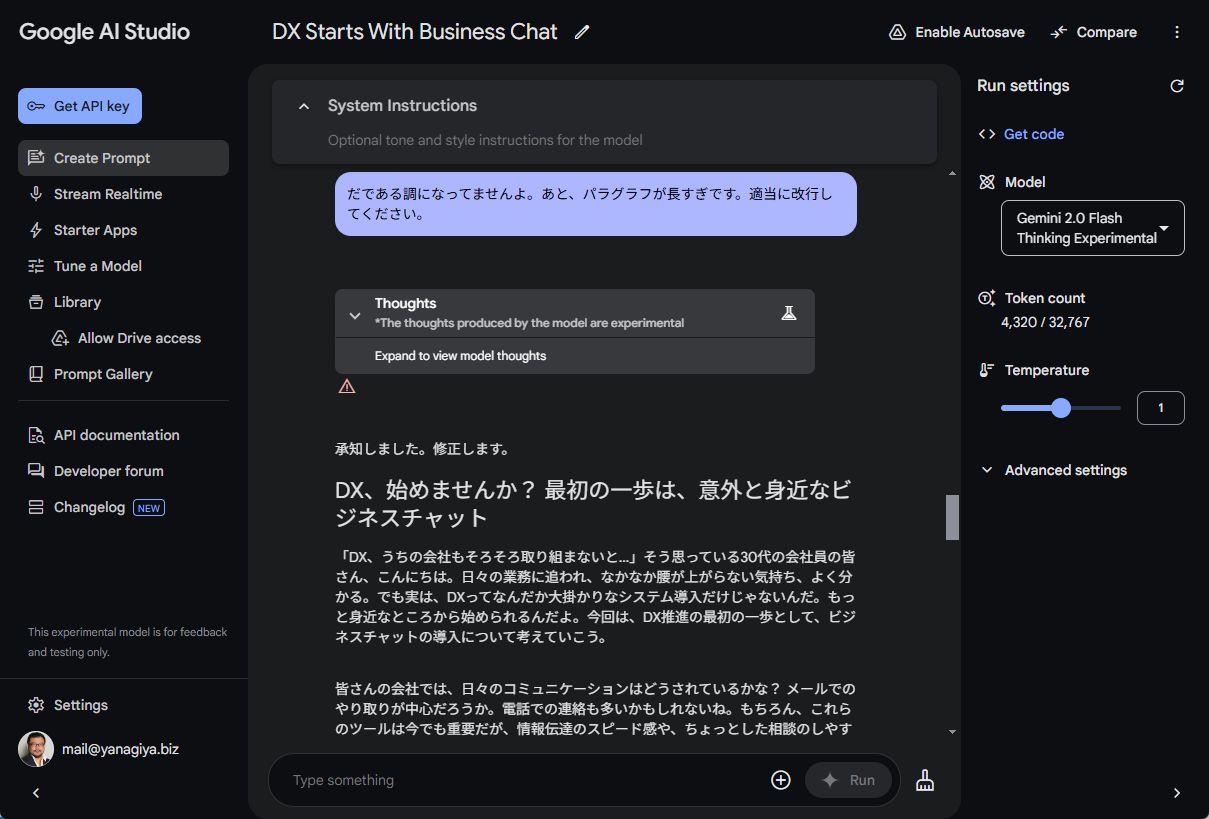Open API documentation link

123,435
